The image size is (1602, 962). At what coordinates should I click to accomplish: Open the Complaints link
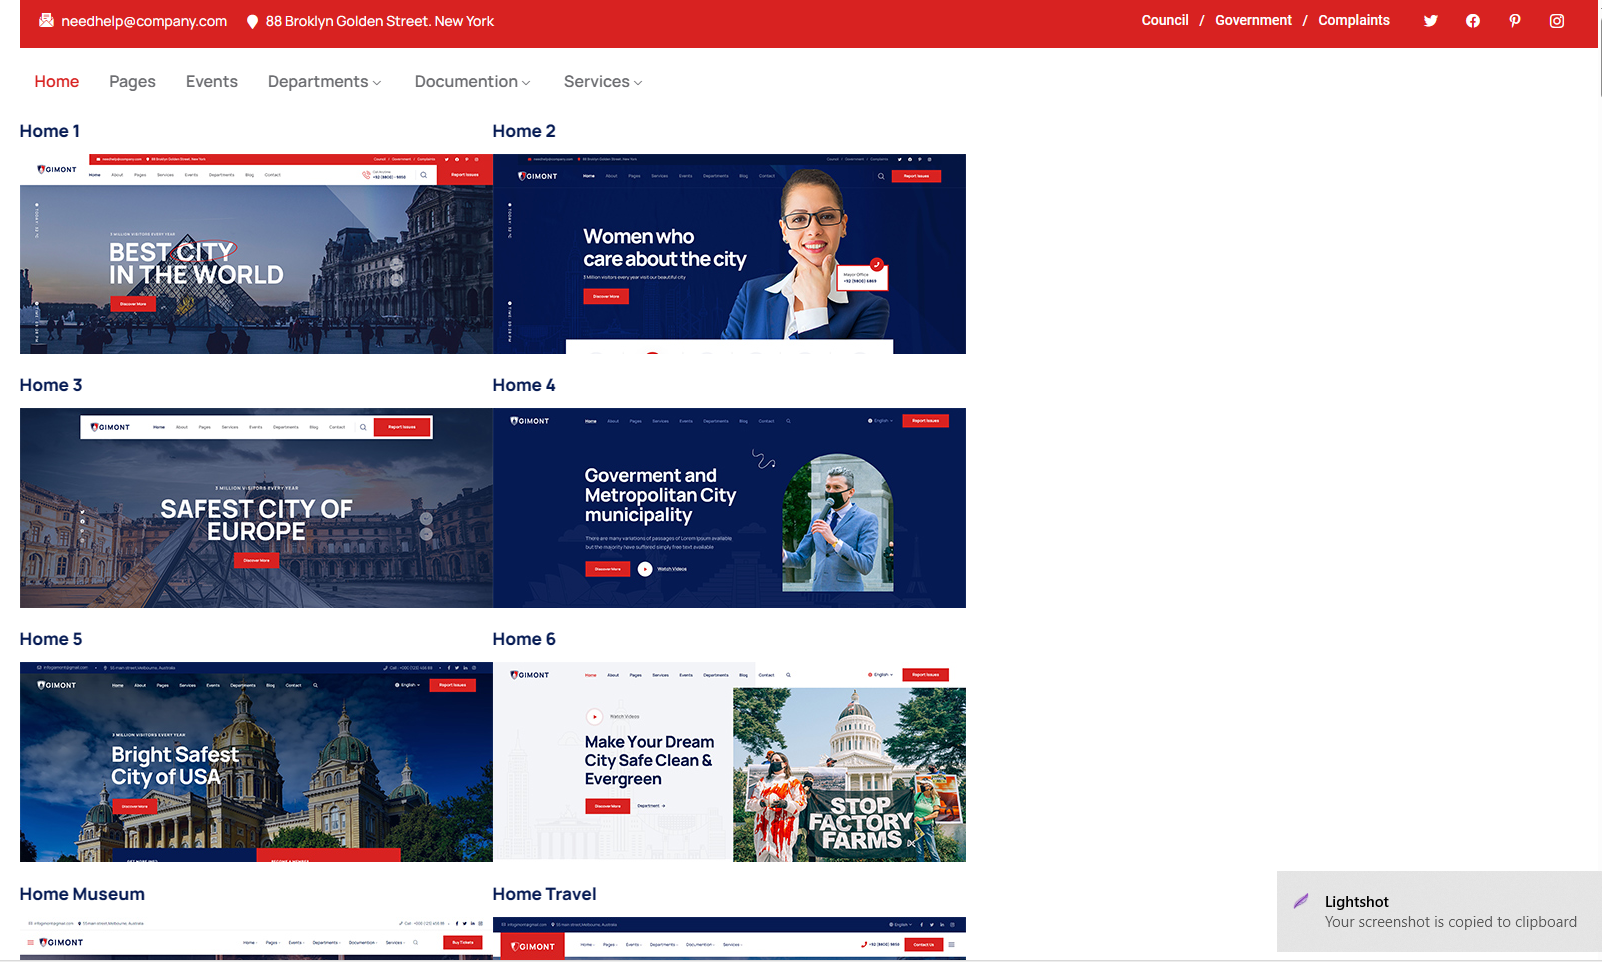[1354, 20]
